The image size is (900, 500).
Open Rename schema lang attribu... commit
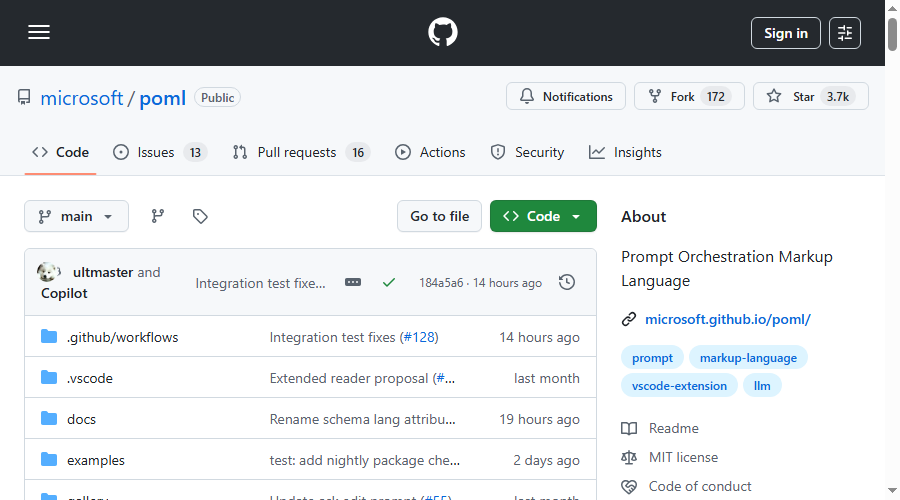363,420
